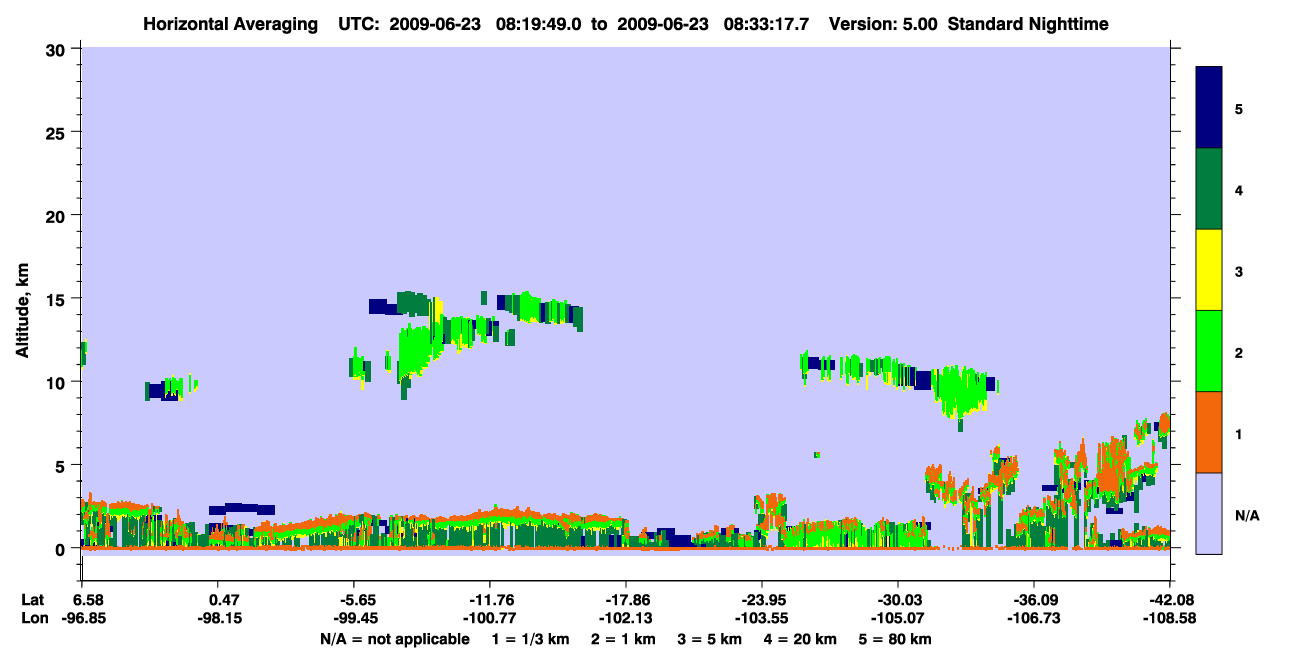Click the dark green color bar segment
Screen dimensions: 1300x667
click(x=1209, y=188)
